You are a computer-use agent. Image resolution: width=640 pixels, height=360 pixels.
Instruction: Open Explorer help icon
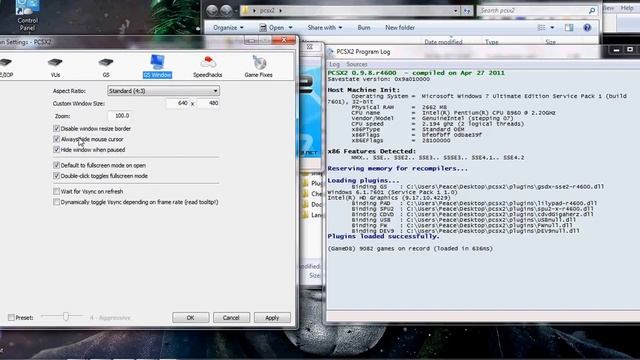[587, 28]
